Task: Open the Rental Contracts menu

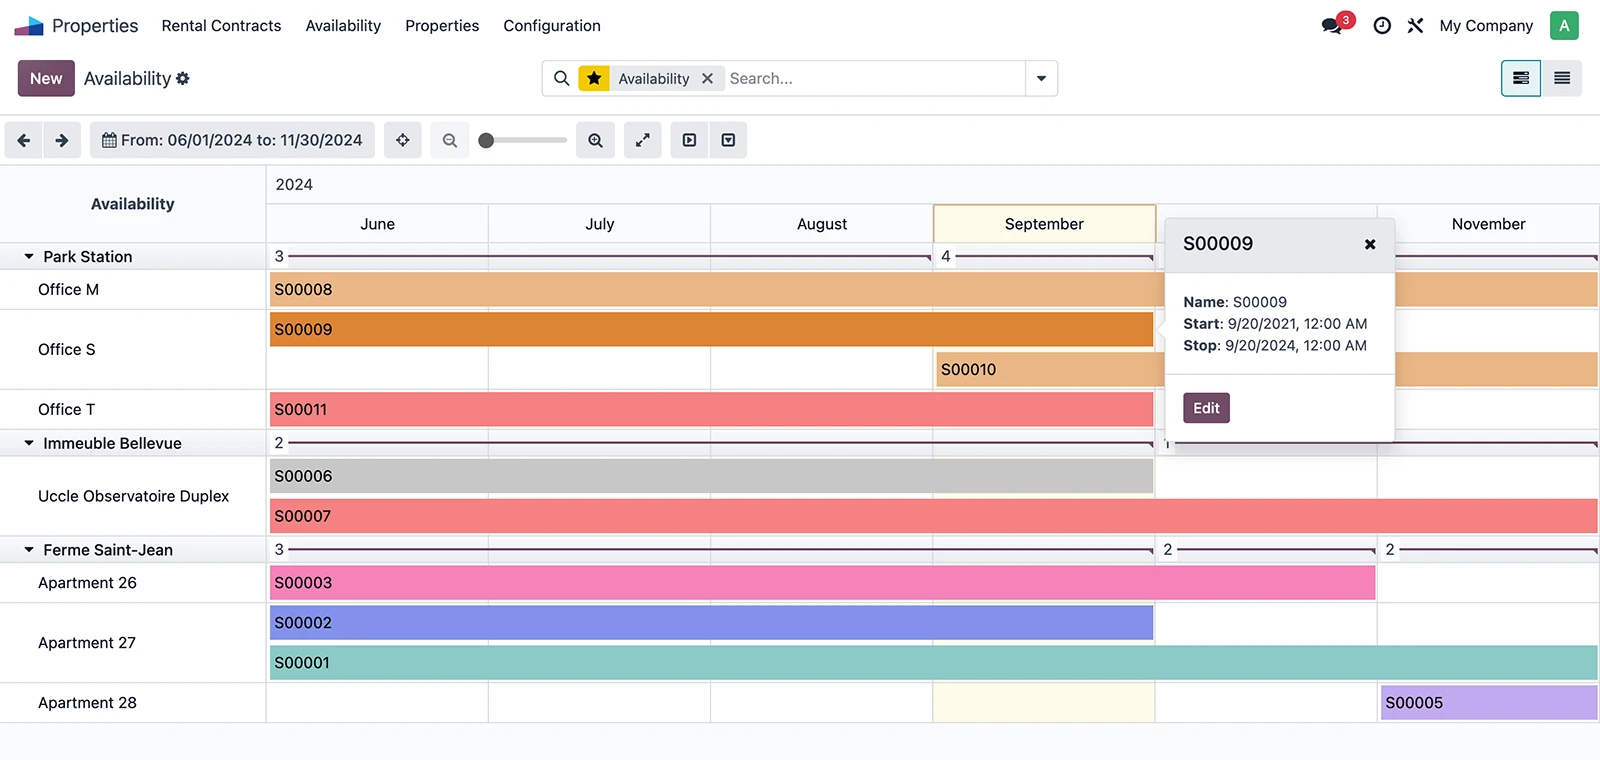Action: pyautogui.click(x=221, y=26)
